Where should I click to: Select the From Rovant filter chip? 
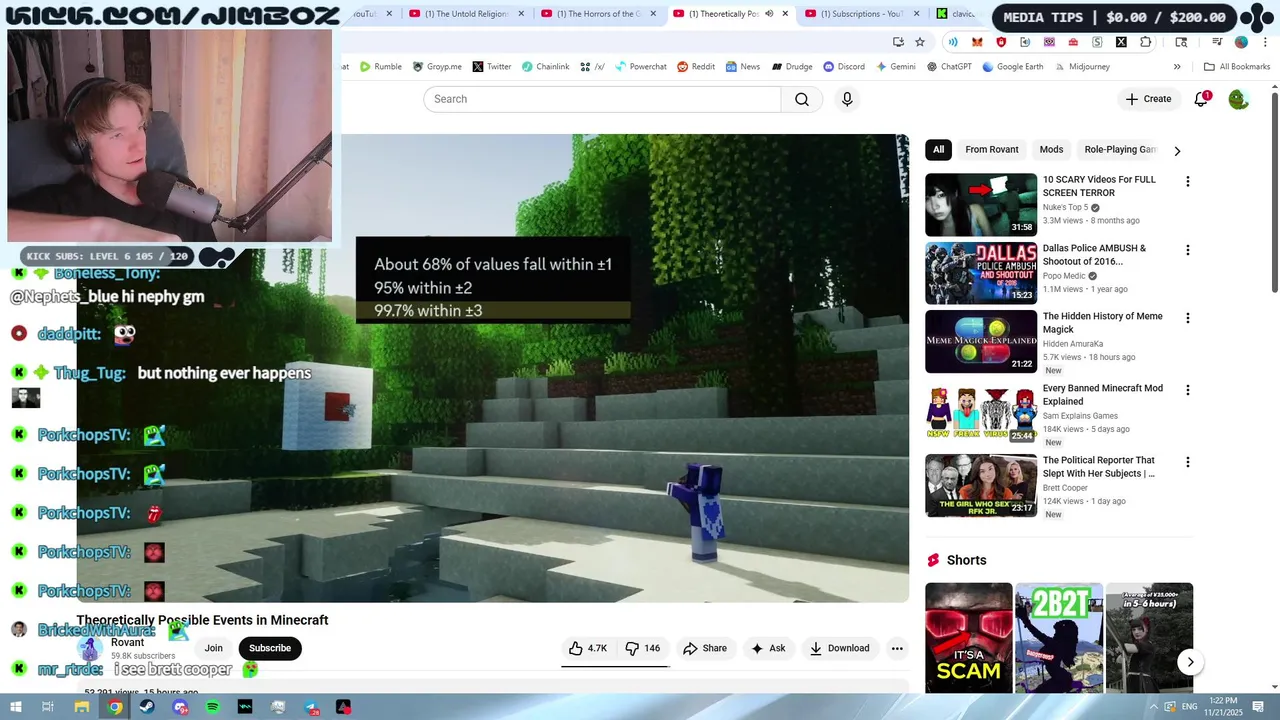tap(992, 150)
